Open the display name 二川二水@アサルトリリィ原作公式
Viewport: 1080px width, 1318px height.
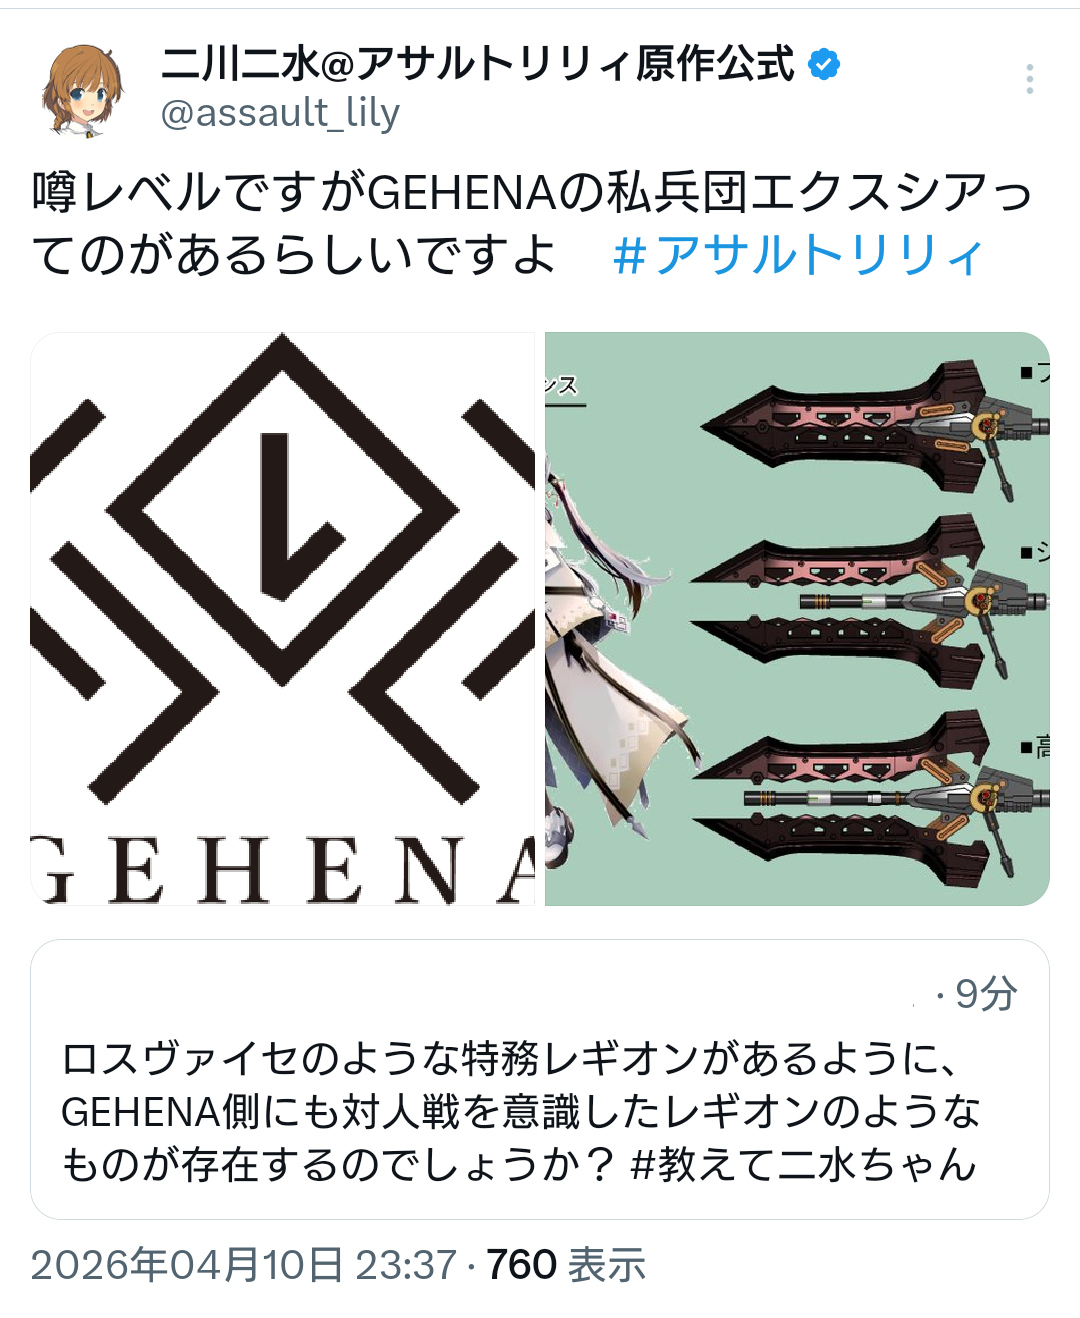[x=478, y=65]
